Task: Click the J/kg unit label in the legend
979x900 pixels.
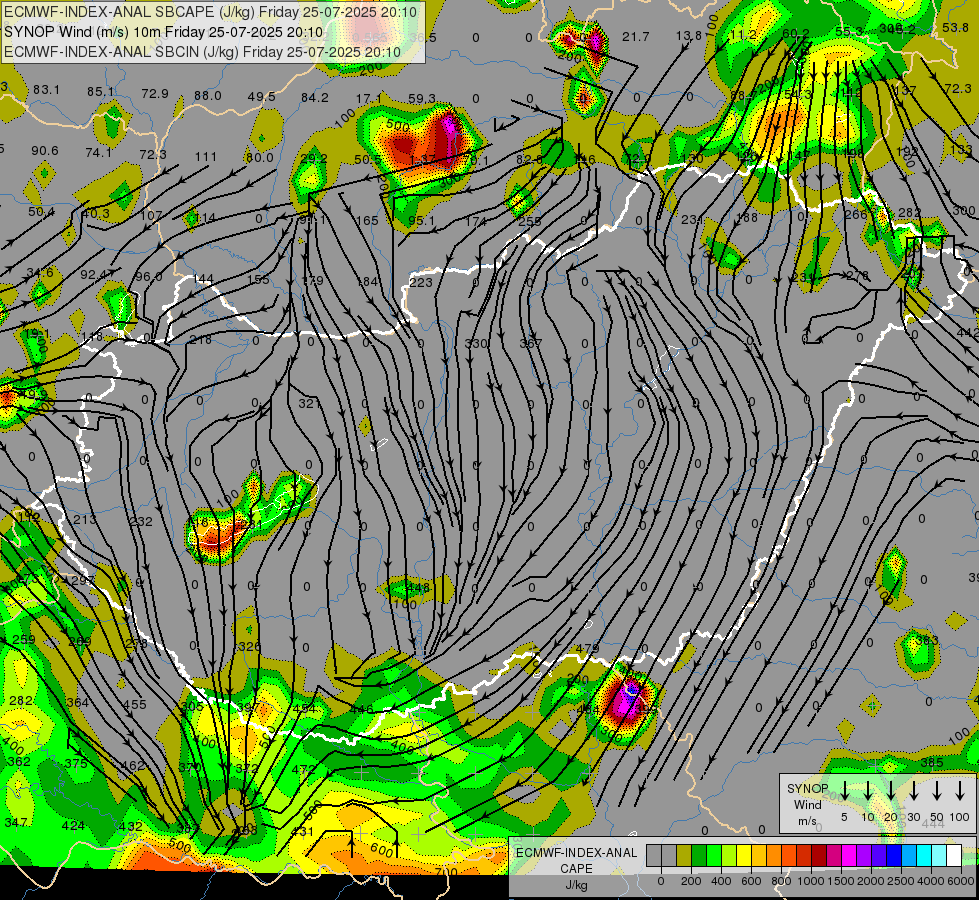Action: click(576, 885)
